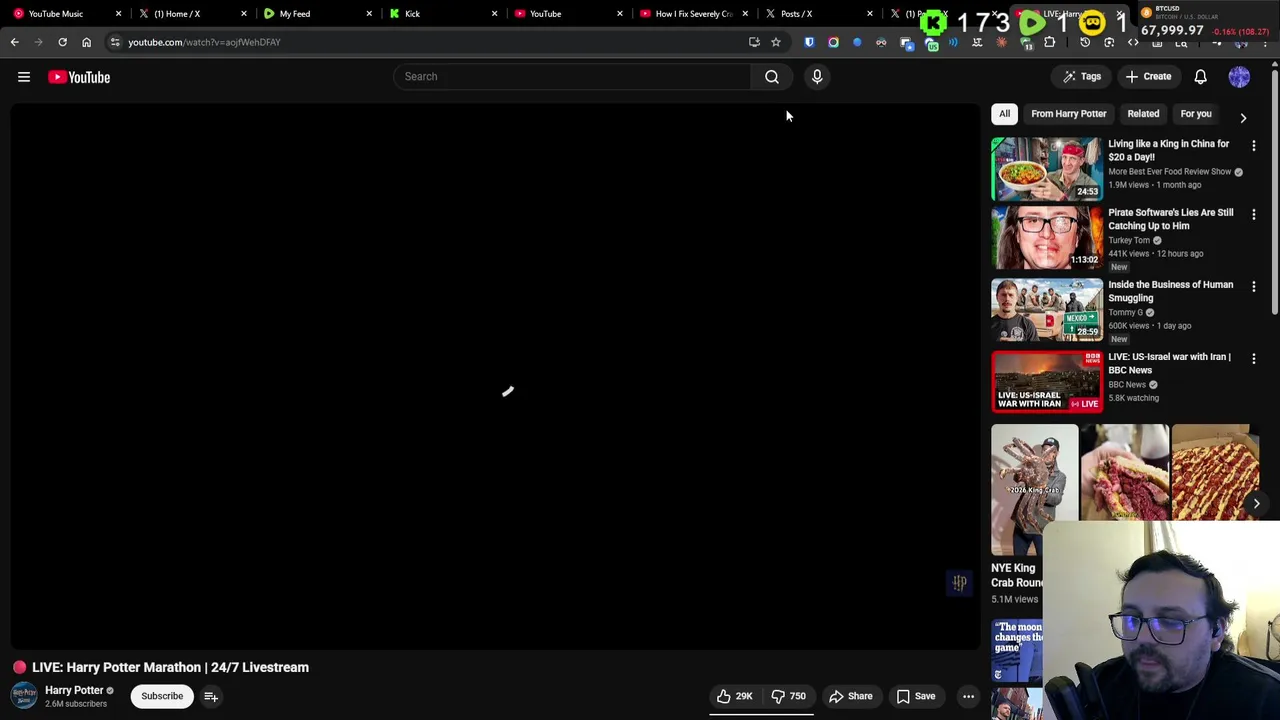Click the Harry Potter watermark in player
Viewport: 1280px width, 720px height.
(x=959, y=582)
